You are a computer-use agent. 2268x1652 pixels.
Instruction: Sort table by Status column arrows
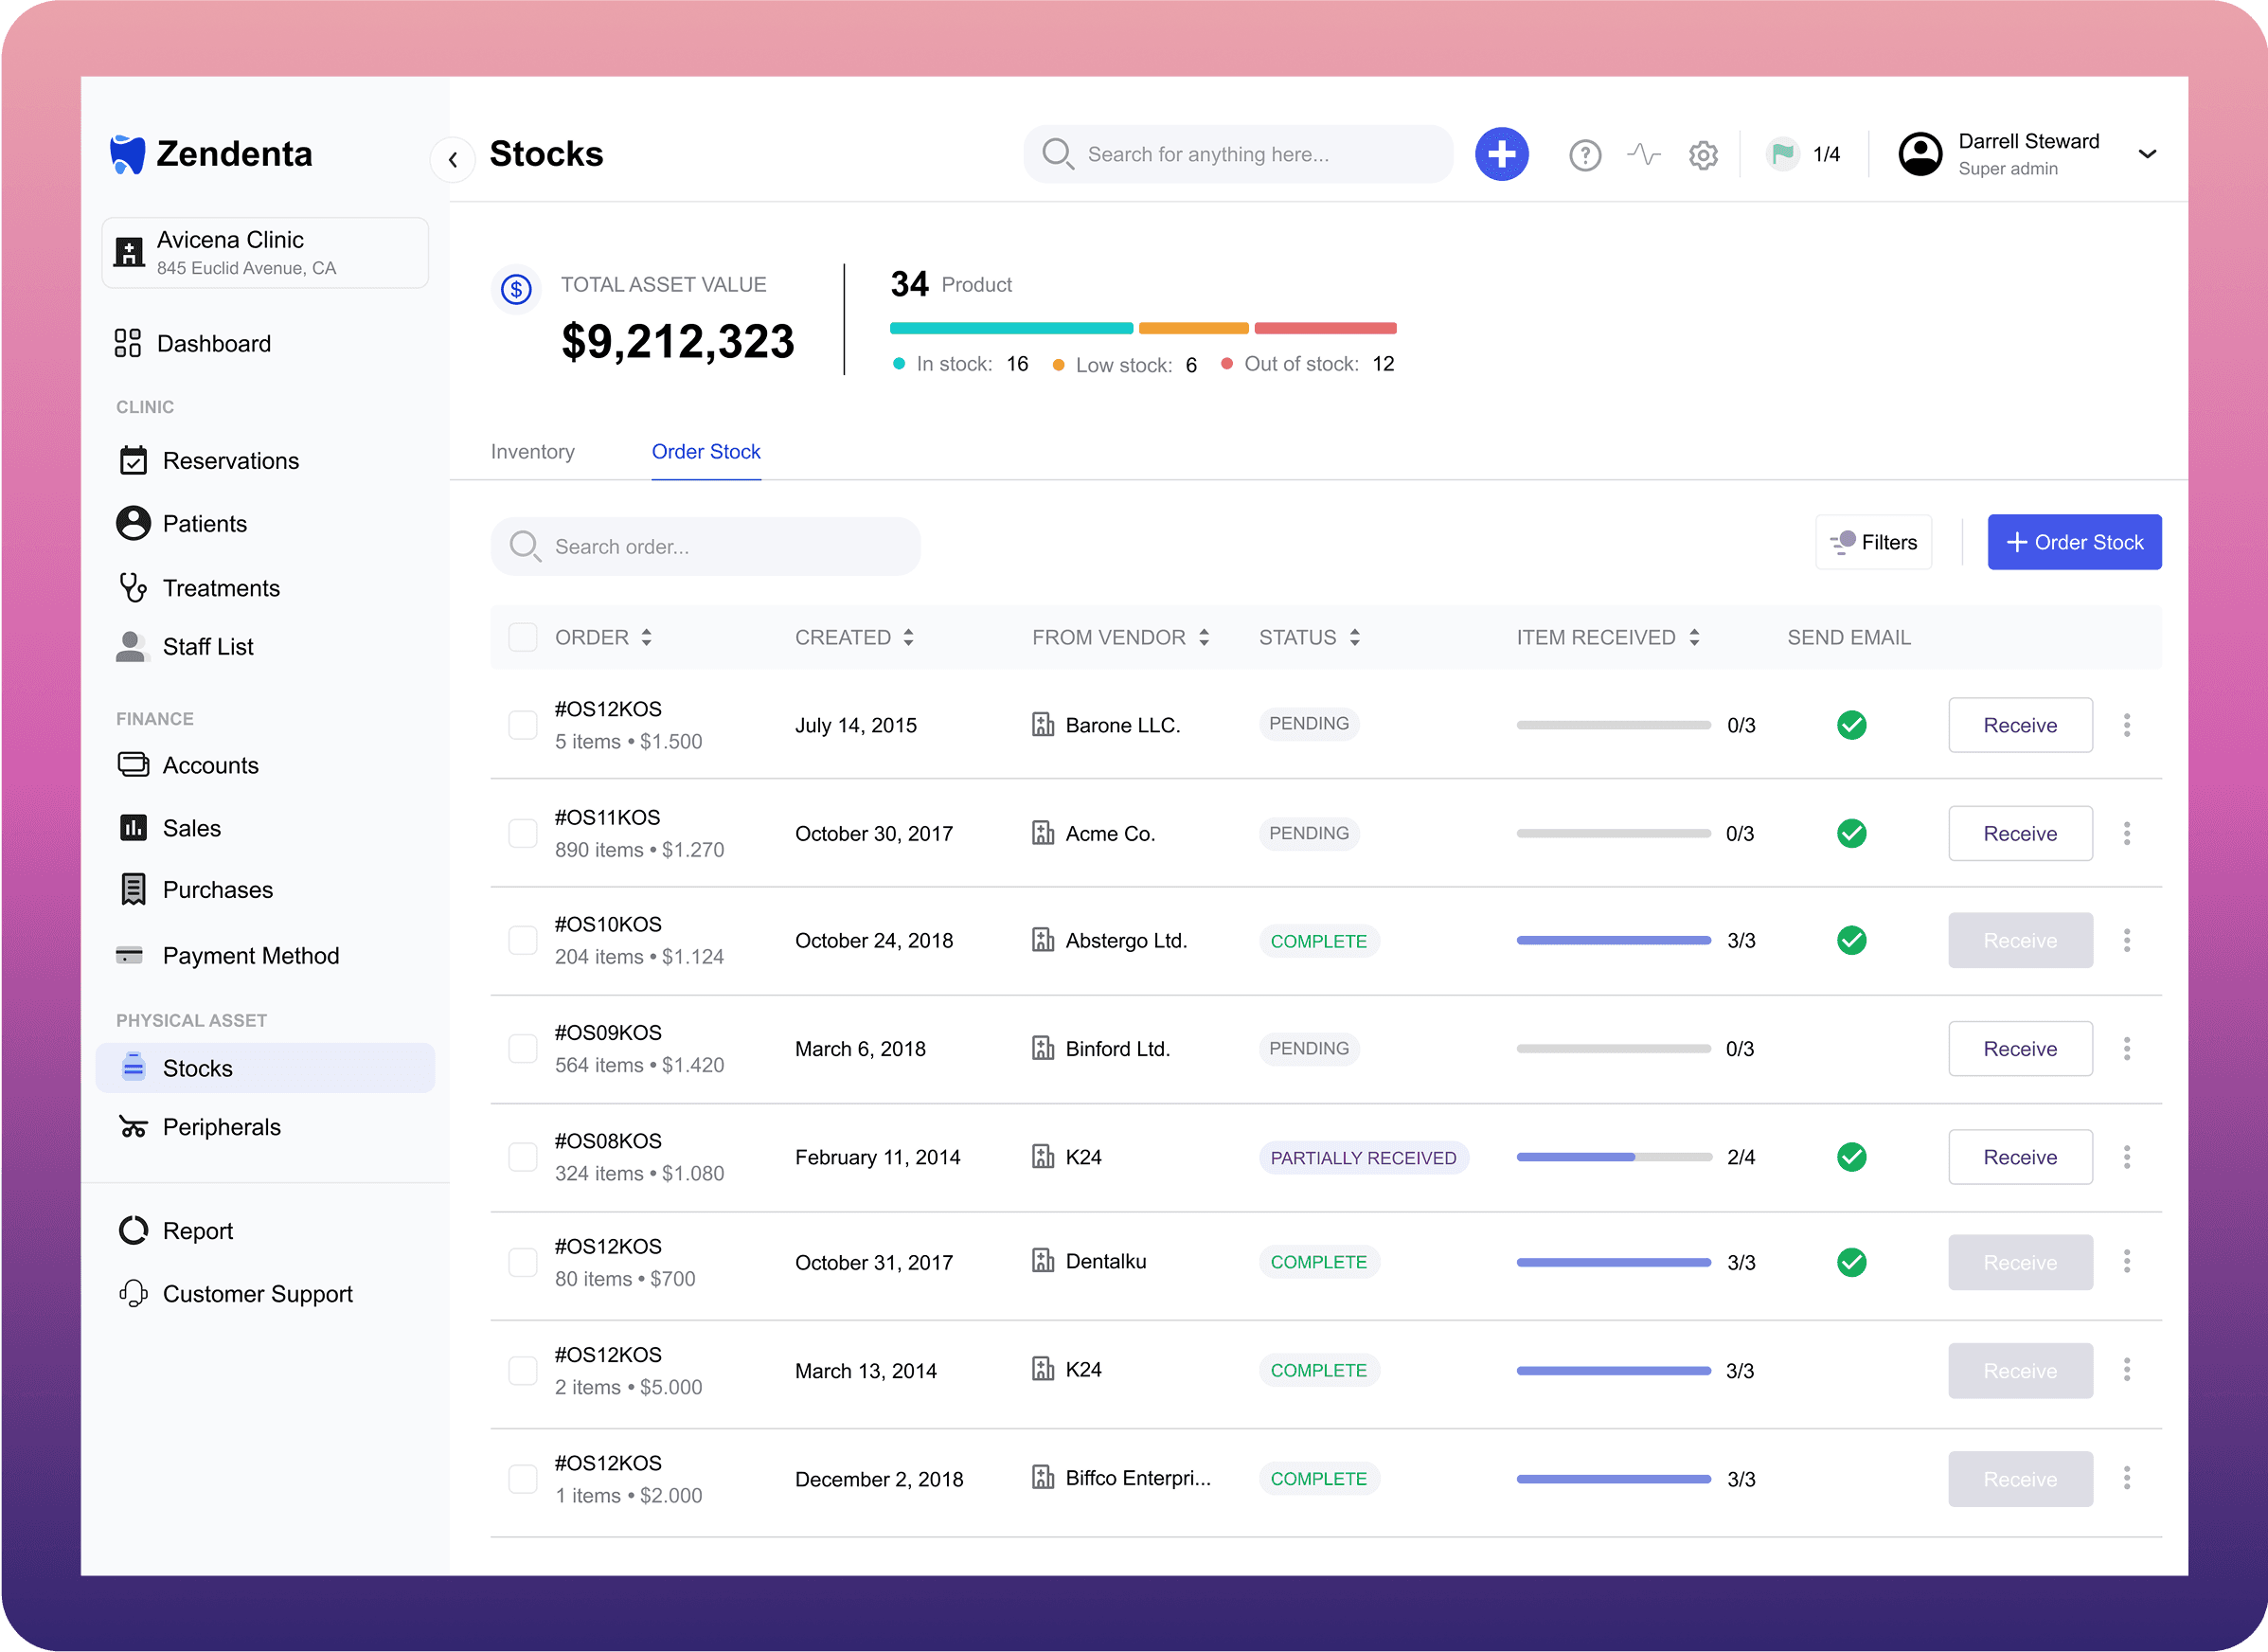pos(1354,637)
